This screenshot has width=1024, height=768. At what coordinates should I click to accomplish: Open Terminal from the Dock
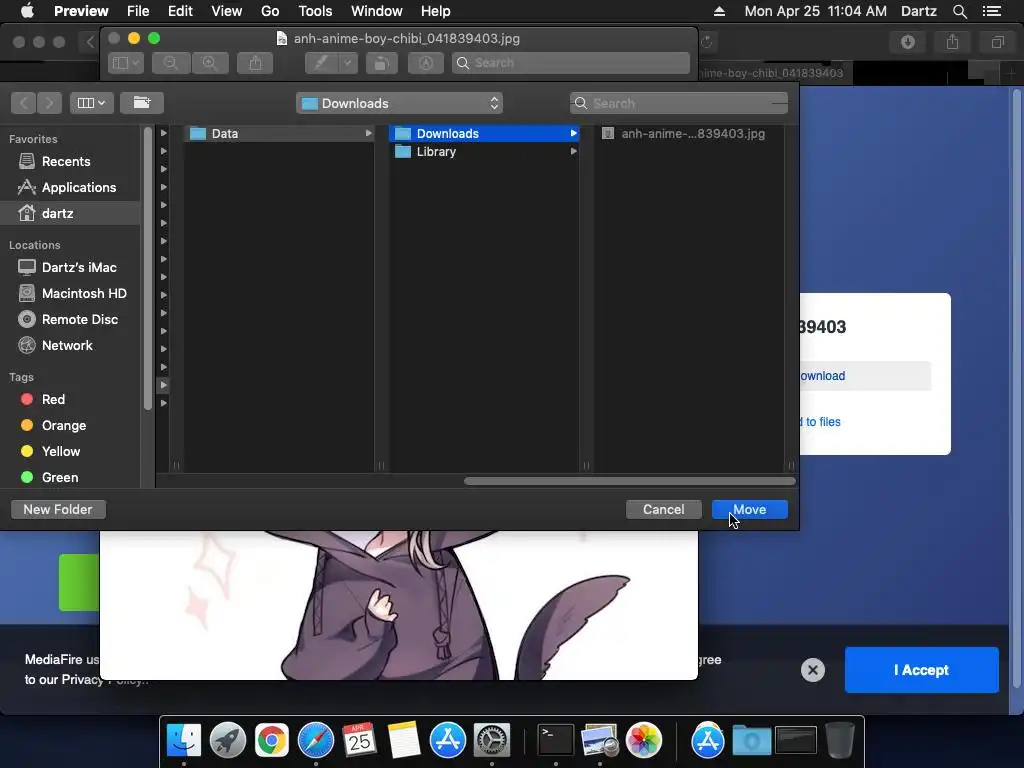pos(555,740)
